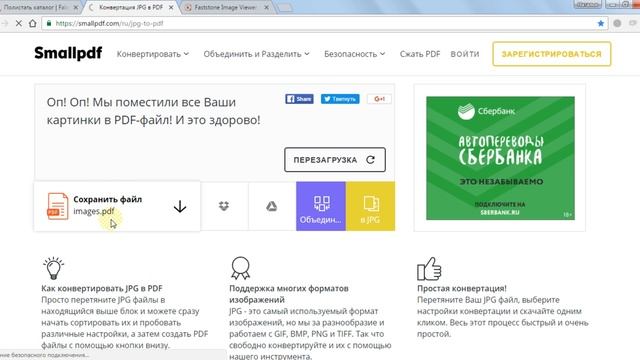Click the bookmark star icon
This screenshot has height=360, width=640.
(x=600, y=23)
